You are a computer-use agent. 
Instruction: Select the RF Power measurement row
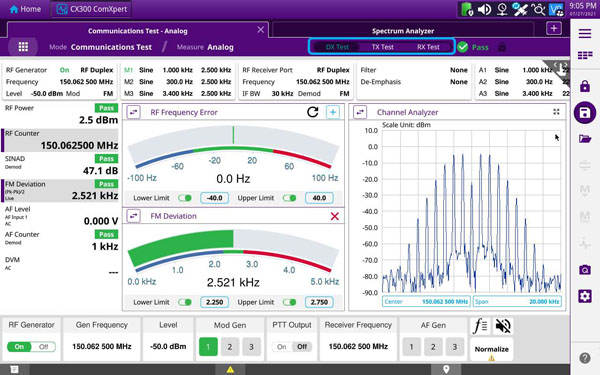pos(60,114)
